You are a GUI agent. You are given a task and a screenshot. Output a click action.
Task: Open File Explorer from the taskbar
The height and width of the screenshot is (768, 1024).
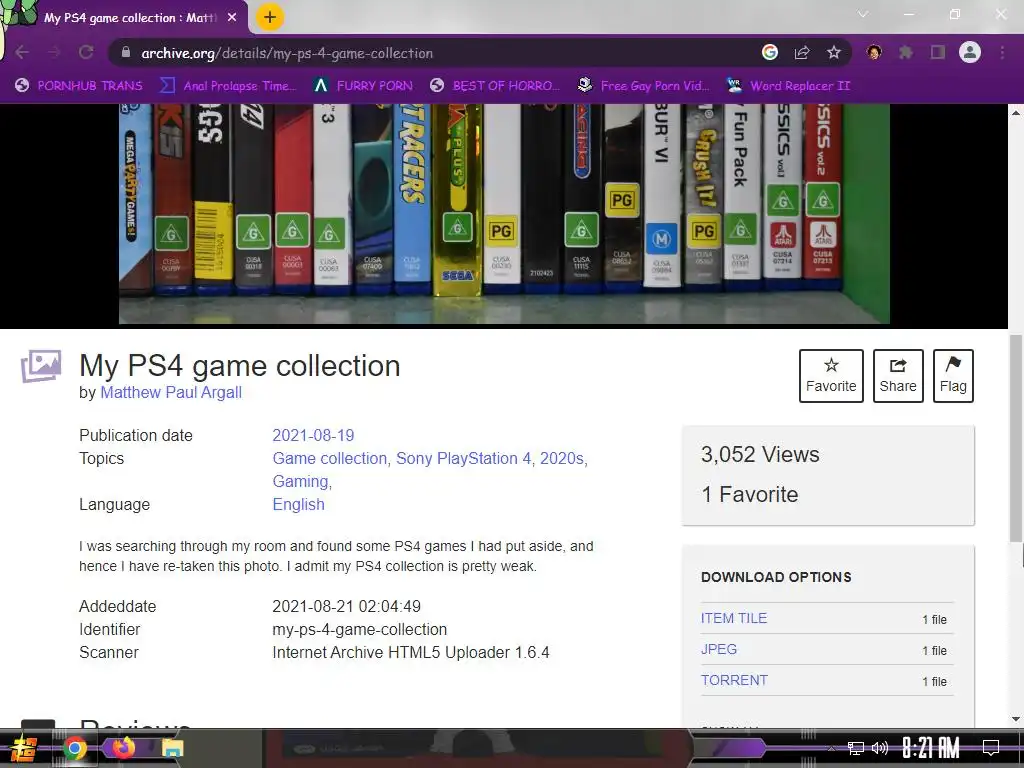pyautogui.click(x=173, y=748)
